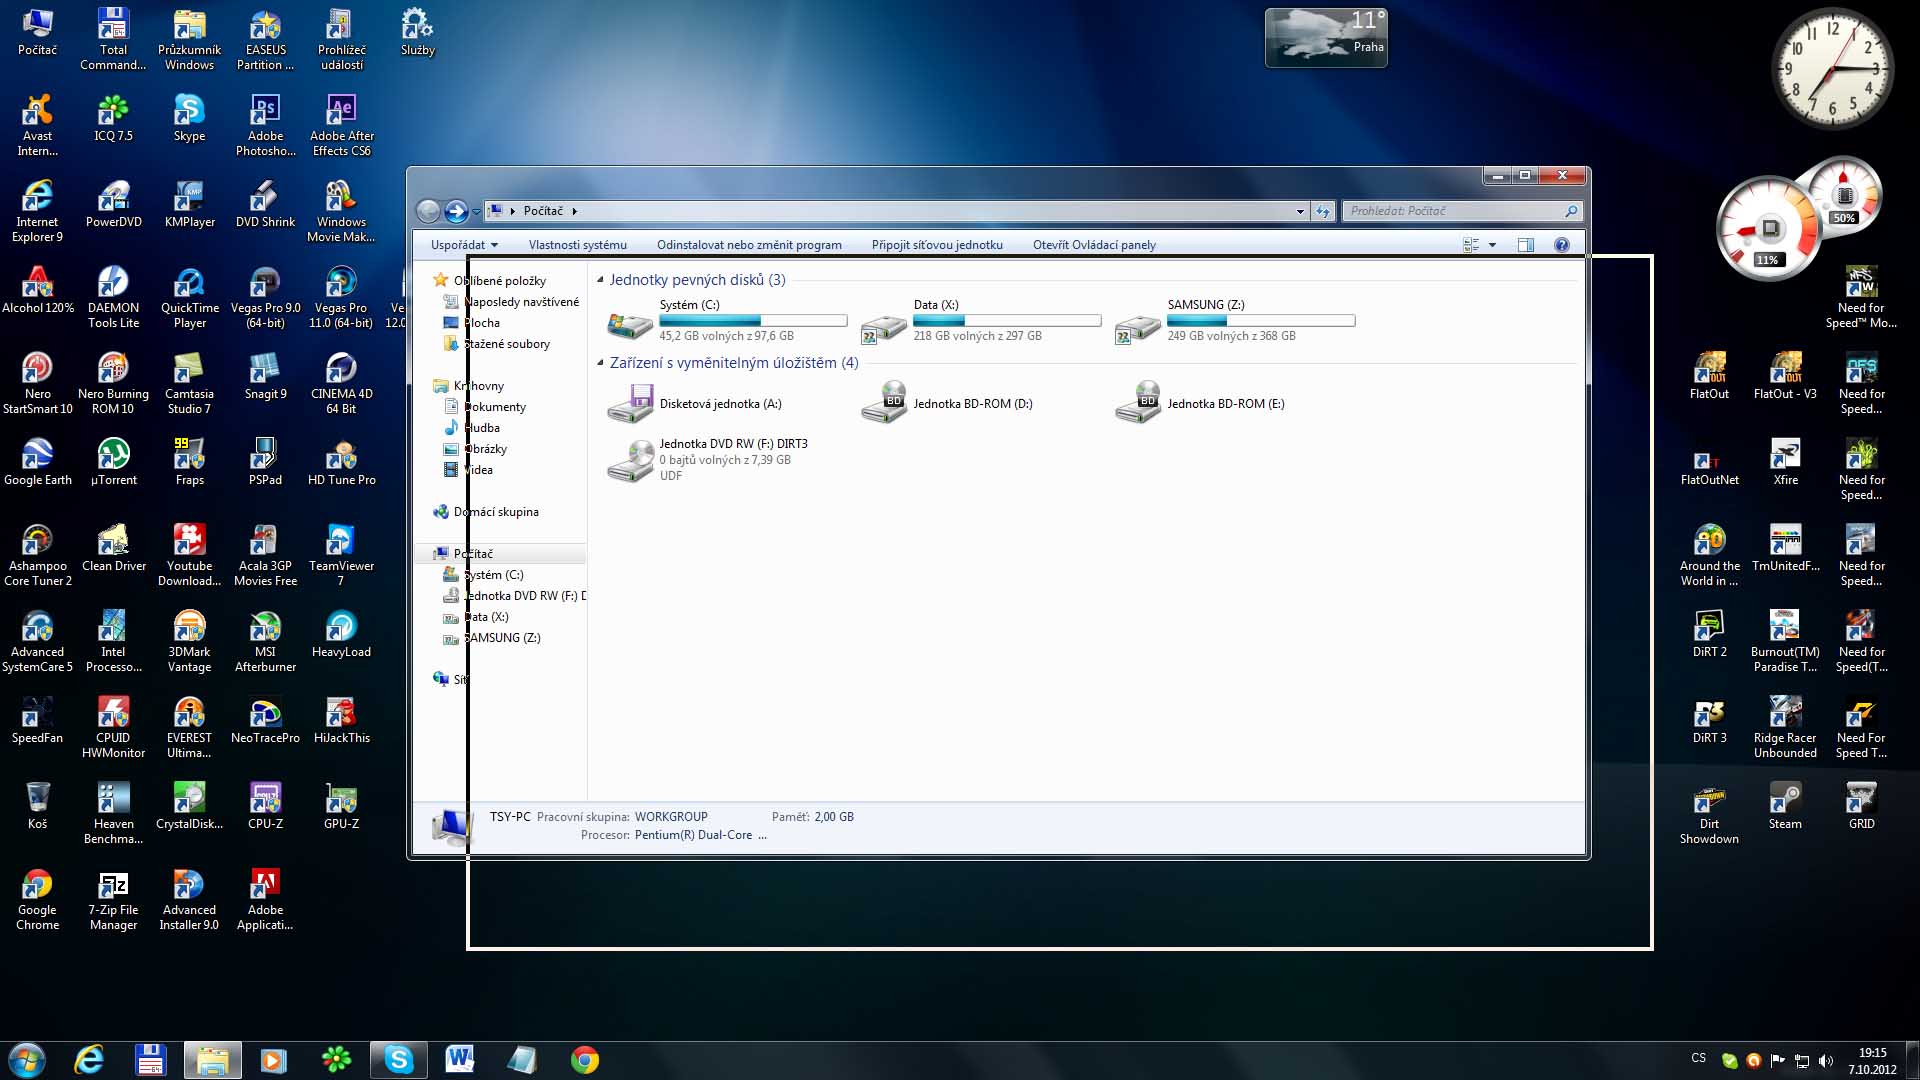Click Otevřít Ovládací panely button
Screen dimensions: 1920x1080
(1094, 245)
